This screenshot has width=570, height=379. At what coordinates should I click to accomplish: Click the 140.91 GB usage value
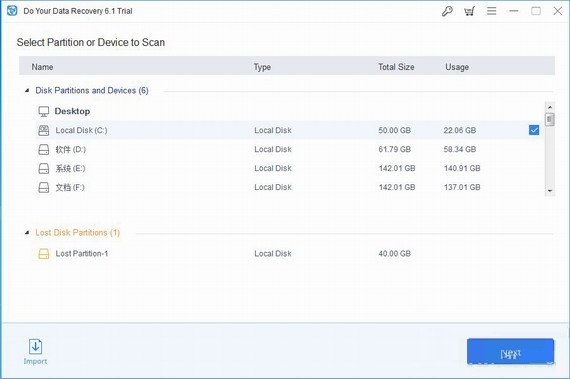tap(462, 168)
